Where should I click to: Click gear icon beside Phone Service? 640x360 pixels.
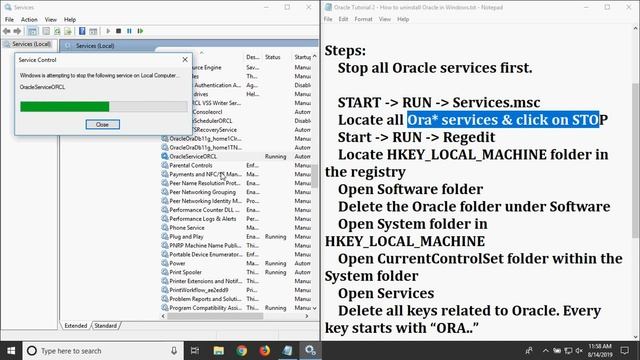click(164, 228)
